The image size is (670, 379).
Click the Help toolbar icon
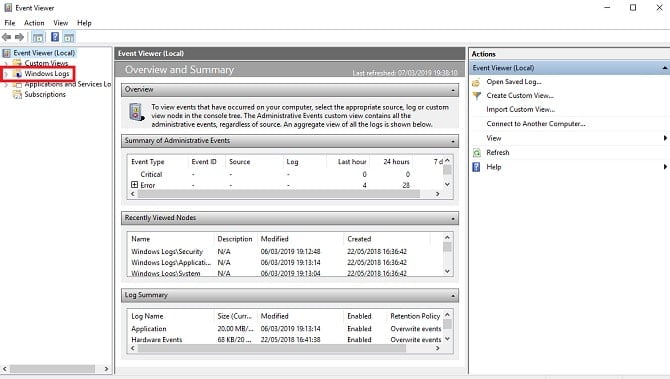tap(55, 37)
